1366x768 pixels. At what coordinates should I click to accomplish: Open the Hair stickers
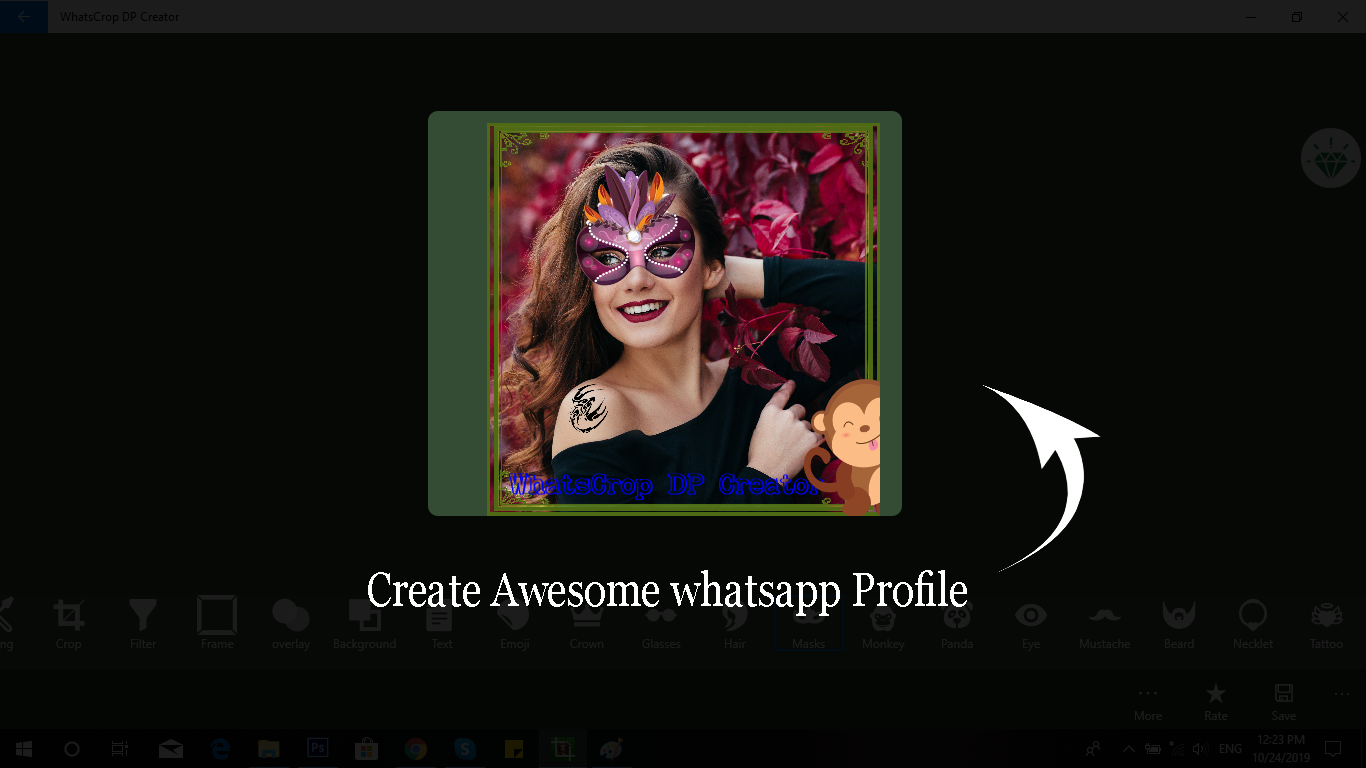(x=735, y=625)
